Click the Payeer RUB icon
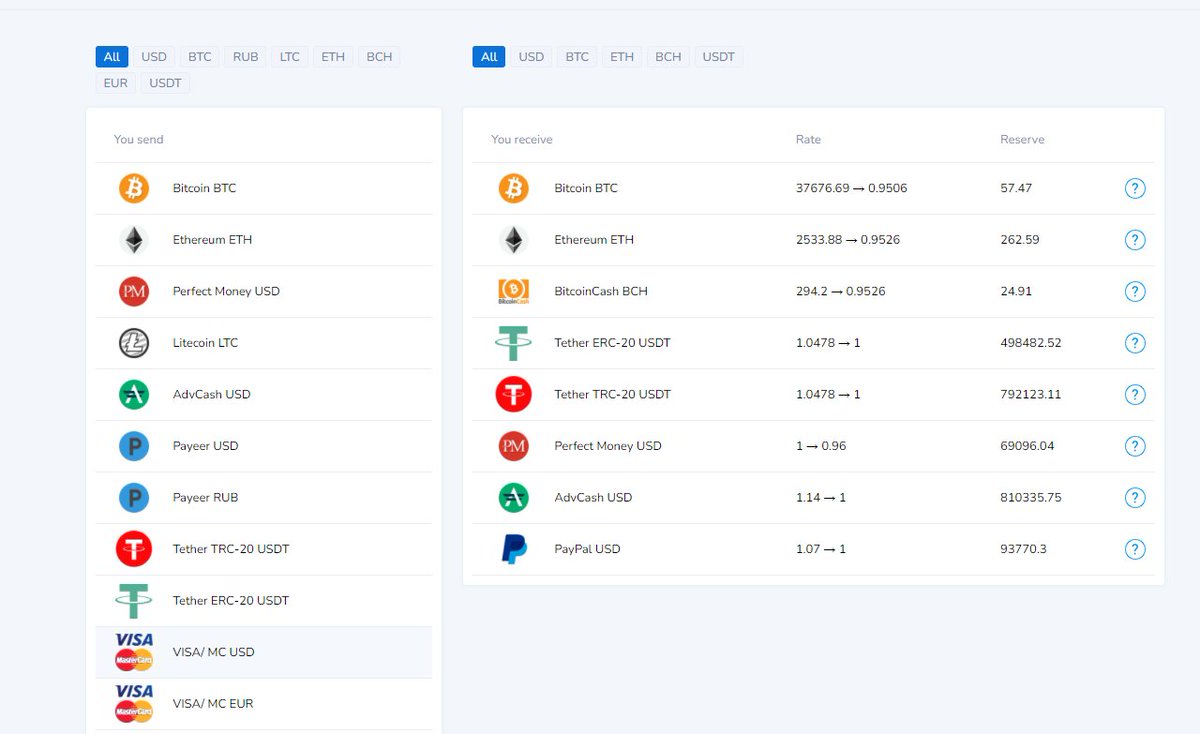Screen dimensions: 1200x734 point(134,497)
